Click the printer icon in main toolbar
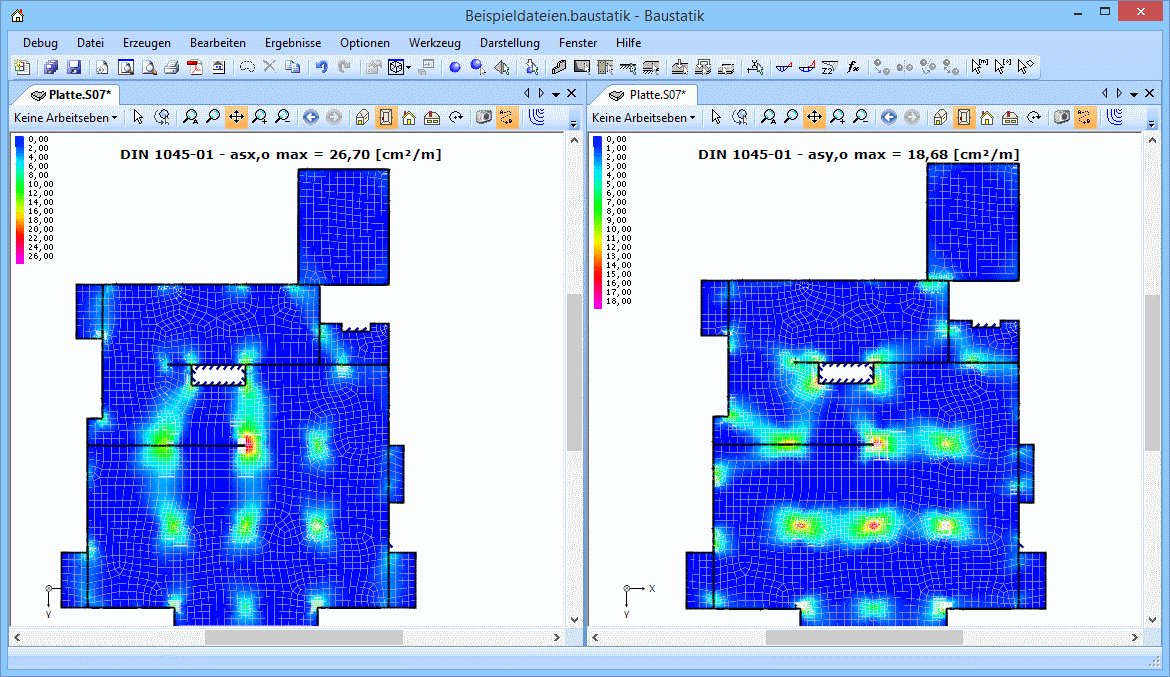Viewport: 1170px width, 677px height. click(x=171, y=67)
